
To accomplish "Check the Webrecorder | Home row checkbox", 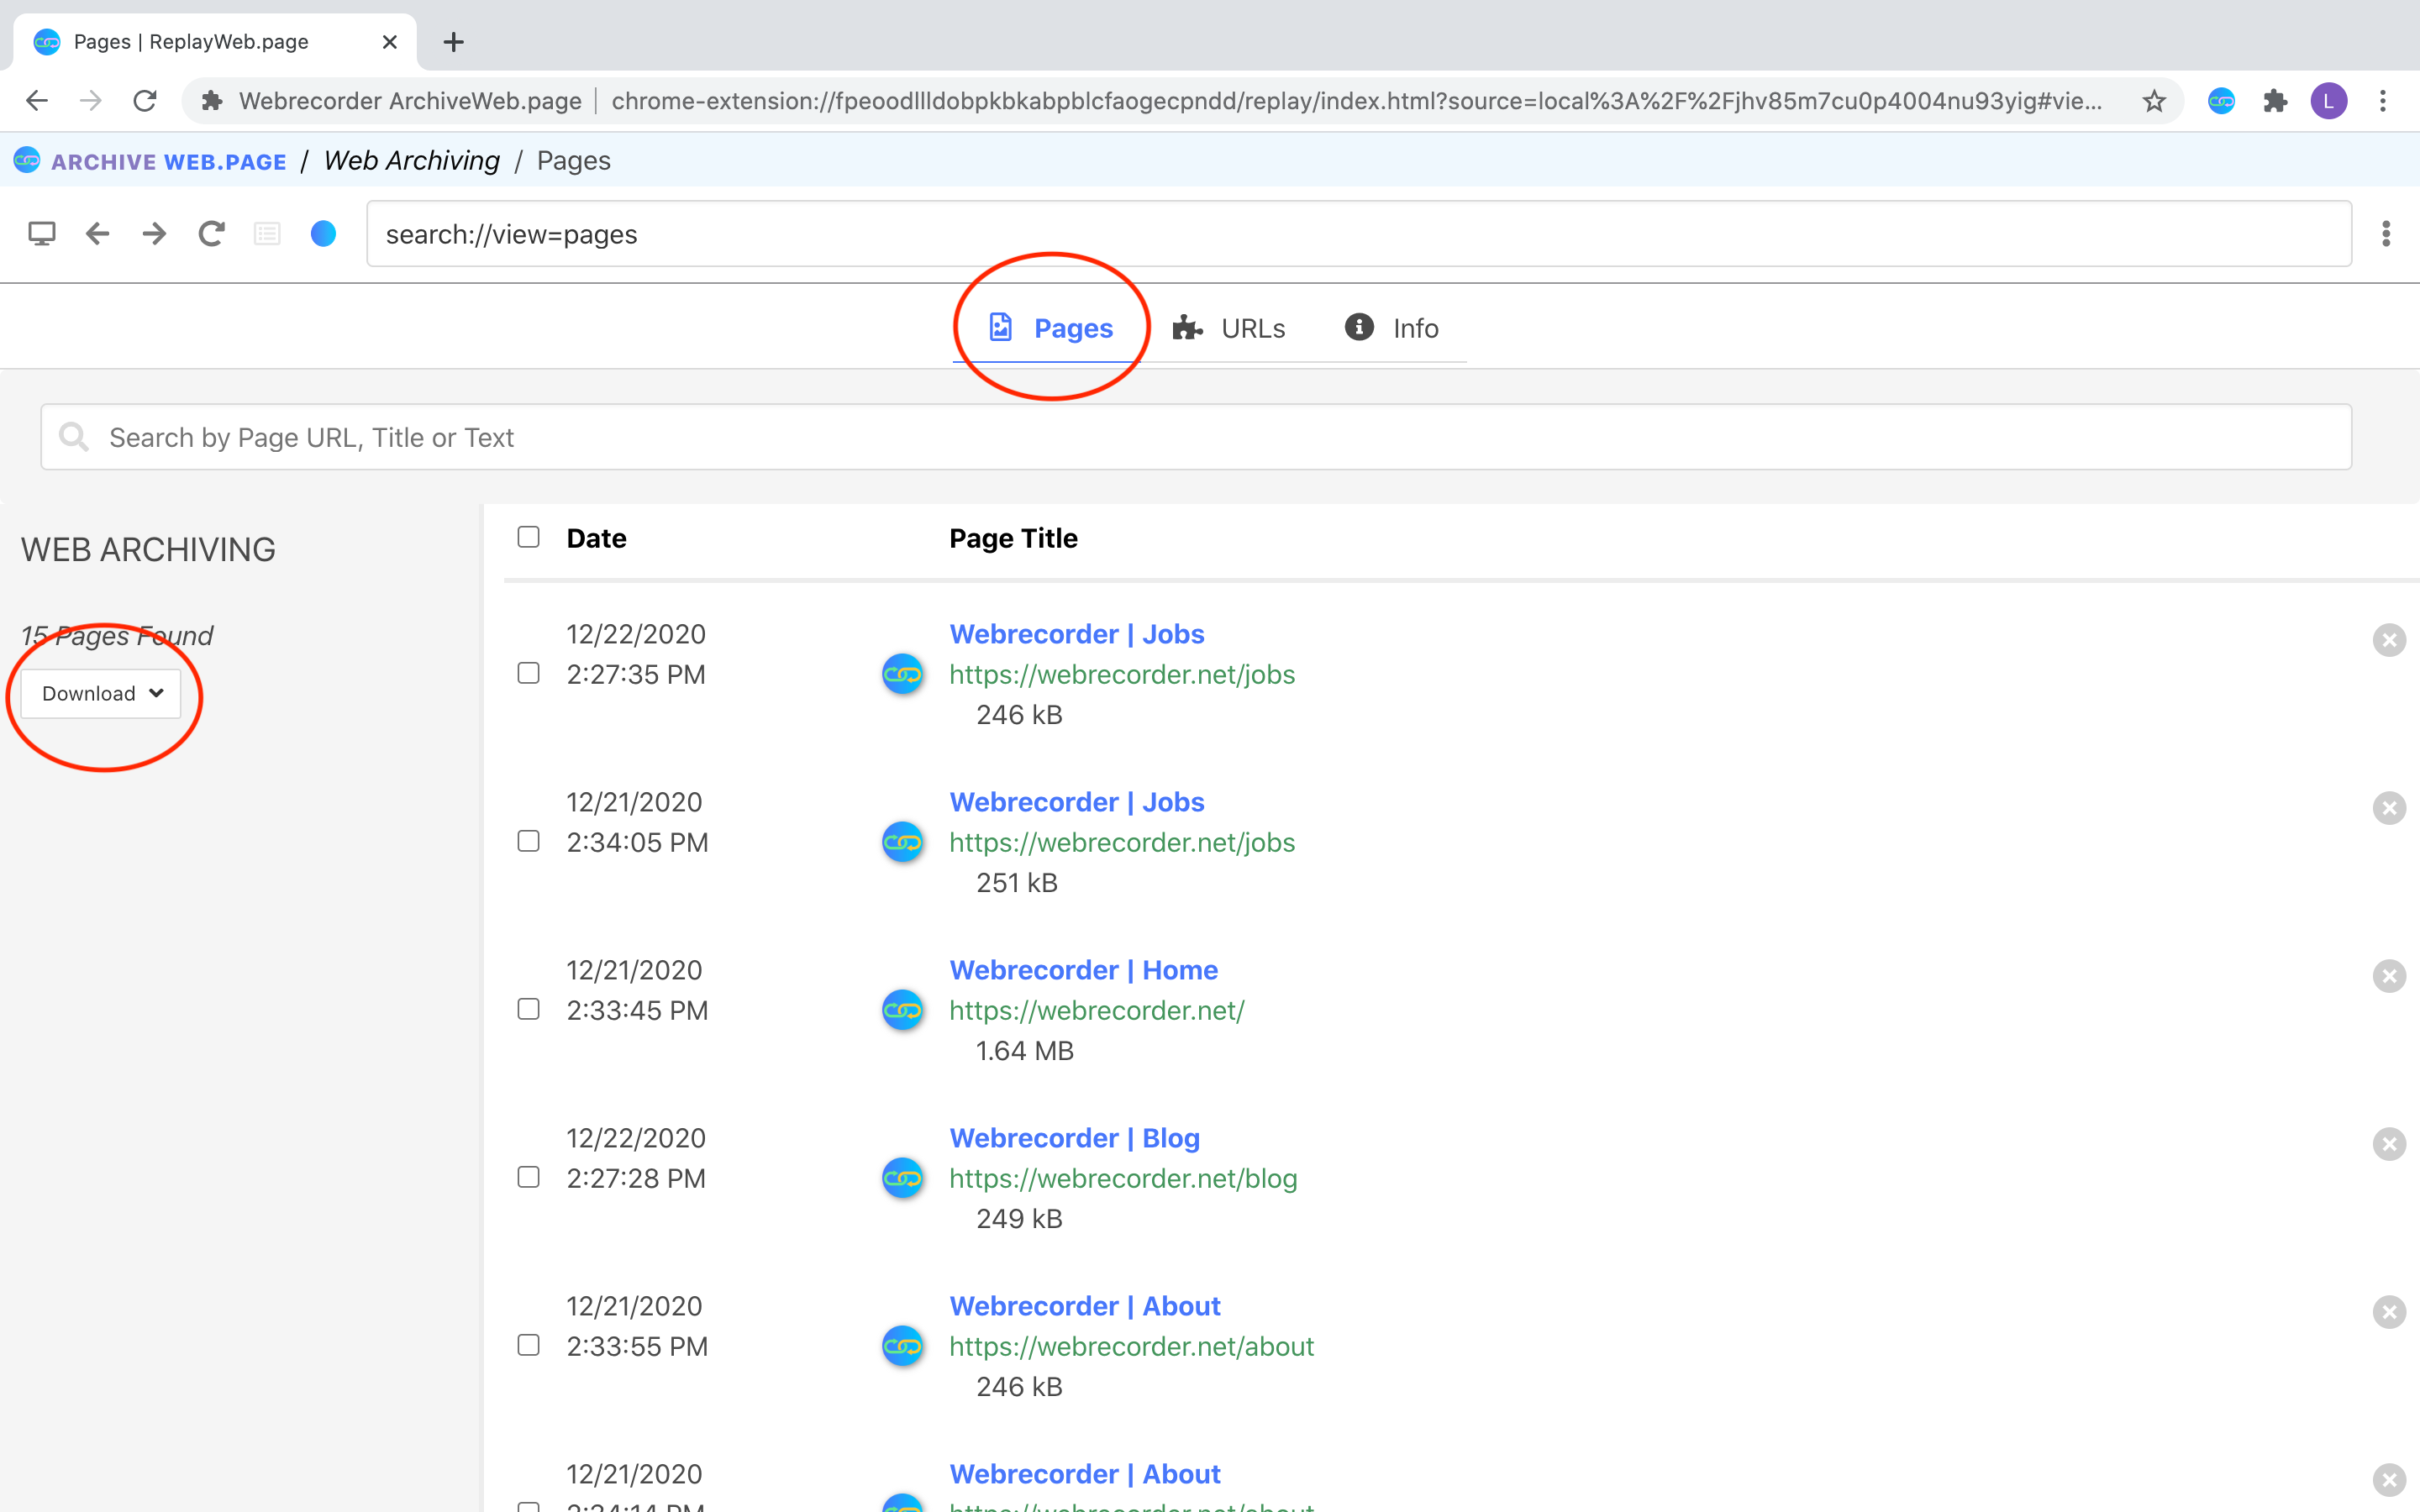I will click(x=528, y=1009).
